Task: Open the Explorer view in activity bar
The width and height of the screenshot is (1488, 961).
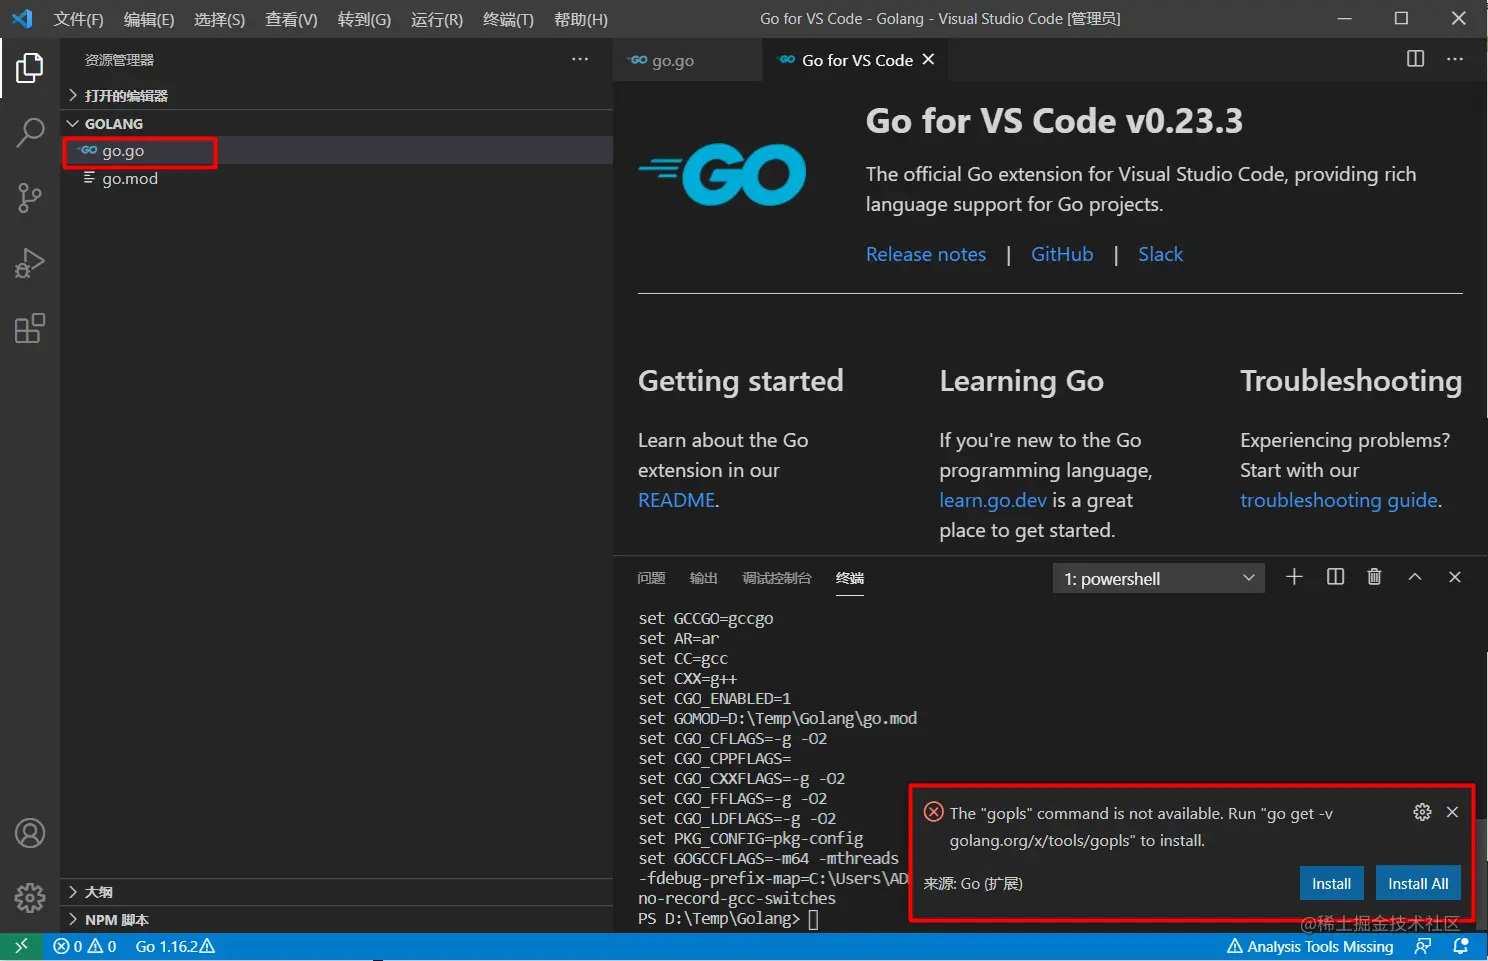Action: pos(30,68)
